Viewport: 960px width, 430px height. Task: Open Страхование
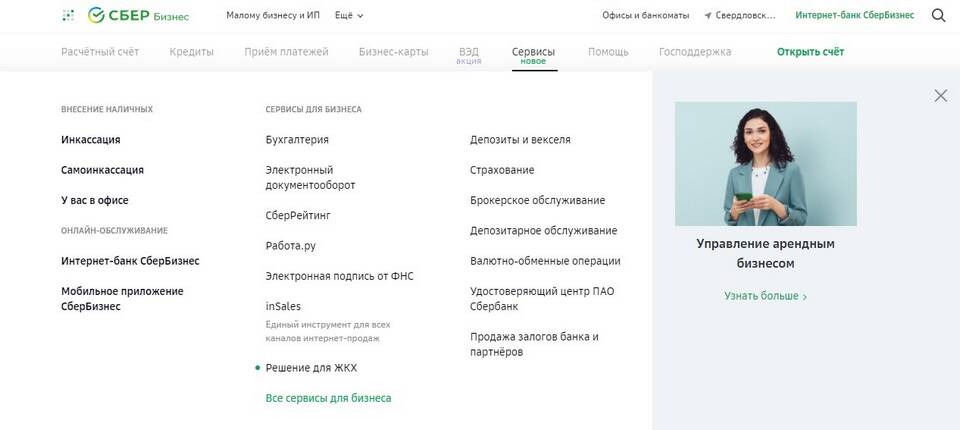pos(502,170)
